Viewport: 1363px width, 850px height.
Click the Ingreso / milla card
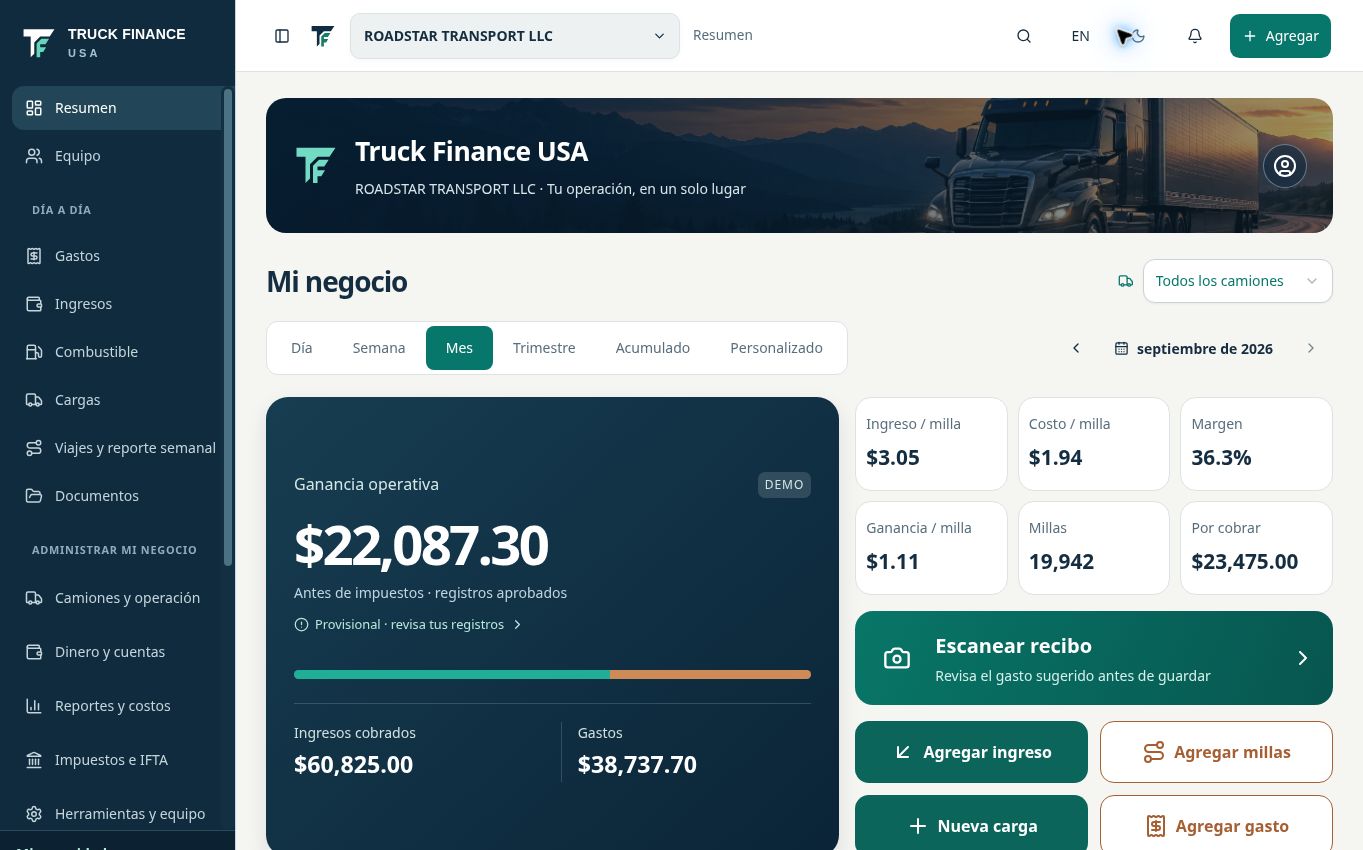[931, 444]
